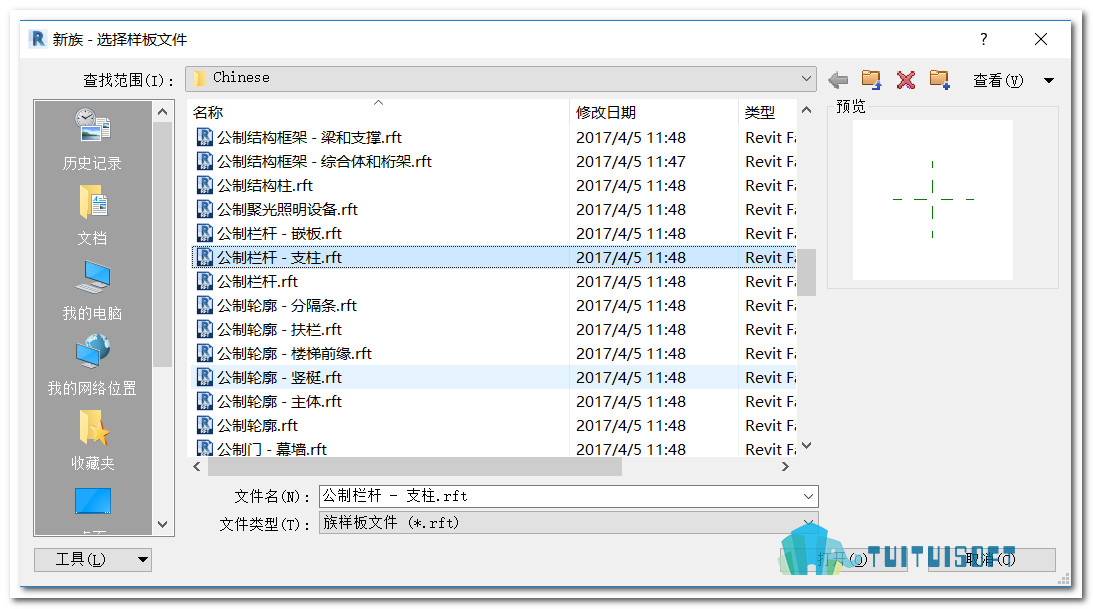
Task: Click in the 文件名 input field
Action: 560,496
